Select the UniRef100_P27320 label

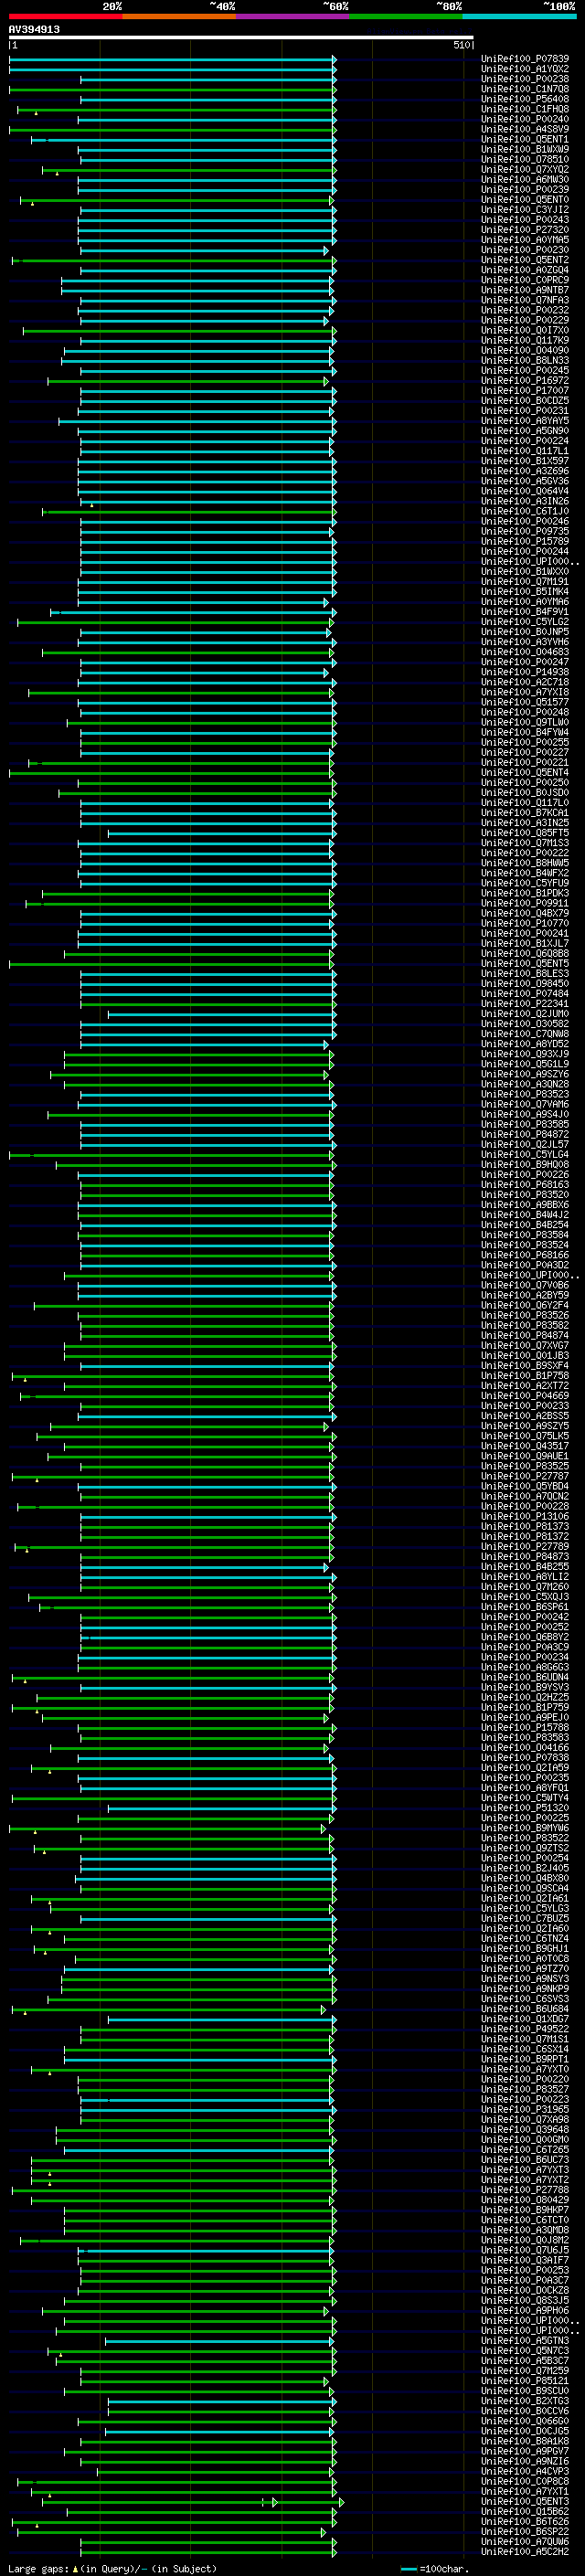(x=525, y=230)
